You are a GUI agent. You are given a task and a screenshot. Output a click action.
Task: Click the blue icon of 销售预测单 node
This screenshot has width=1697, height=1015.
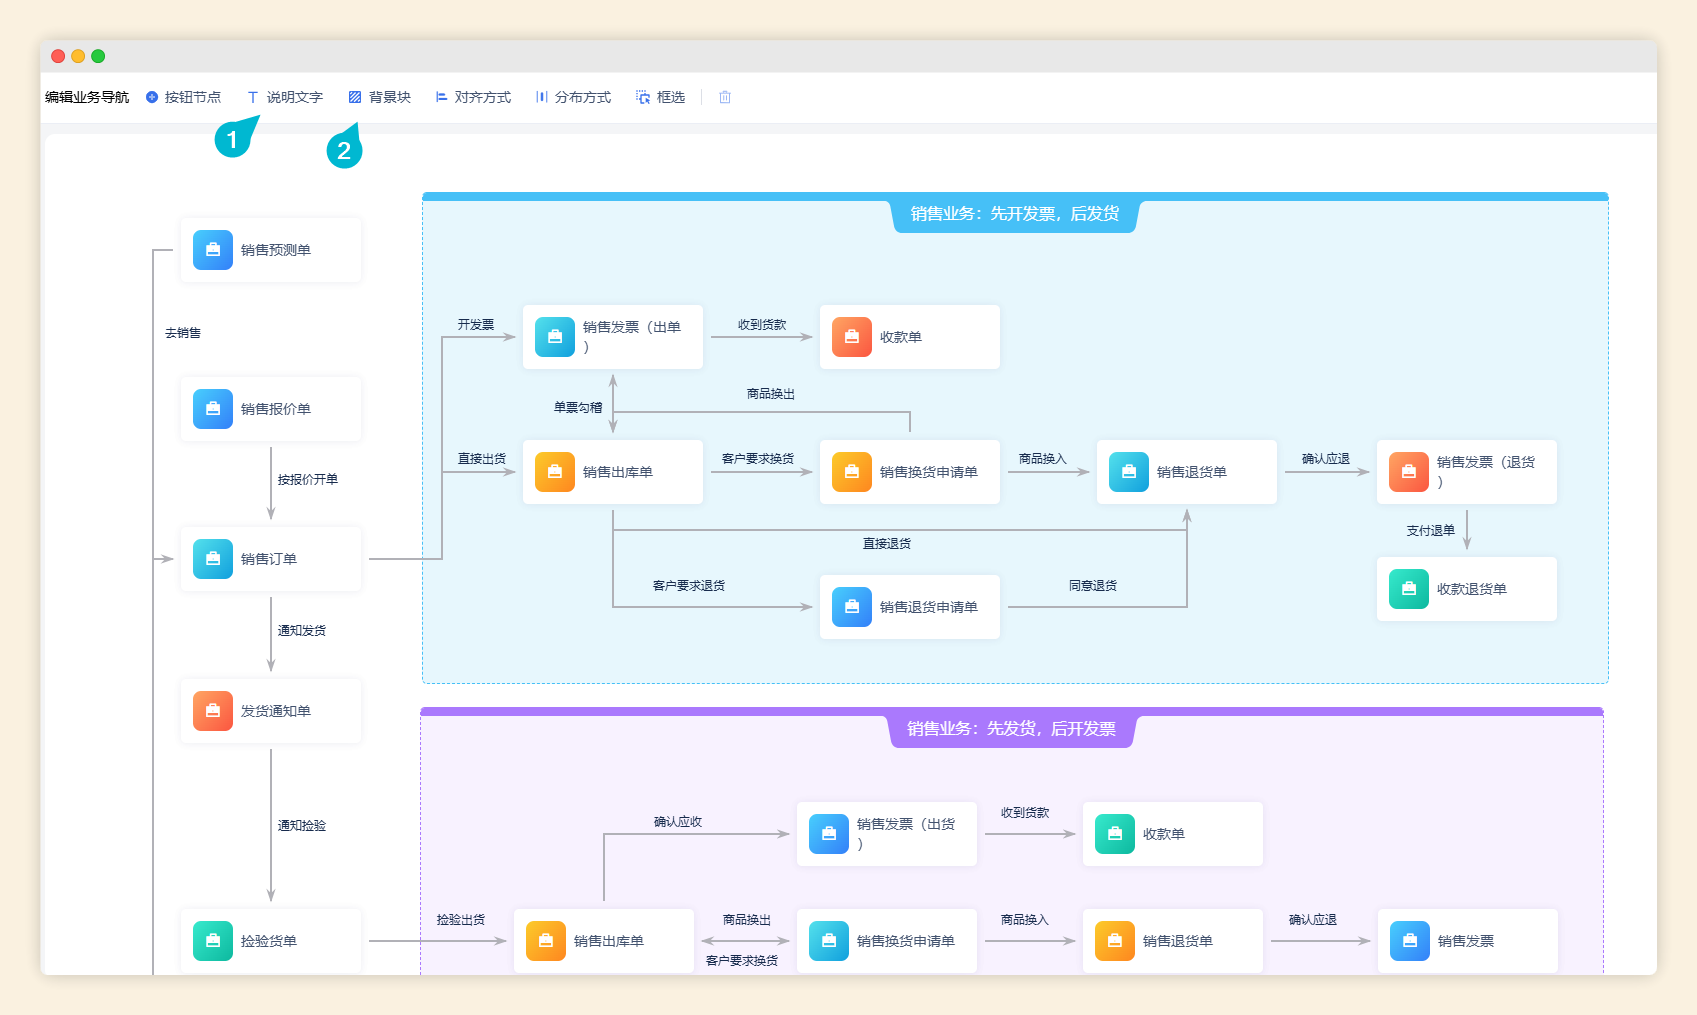pos(213,250)
